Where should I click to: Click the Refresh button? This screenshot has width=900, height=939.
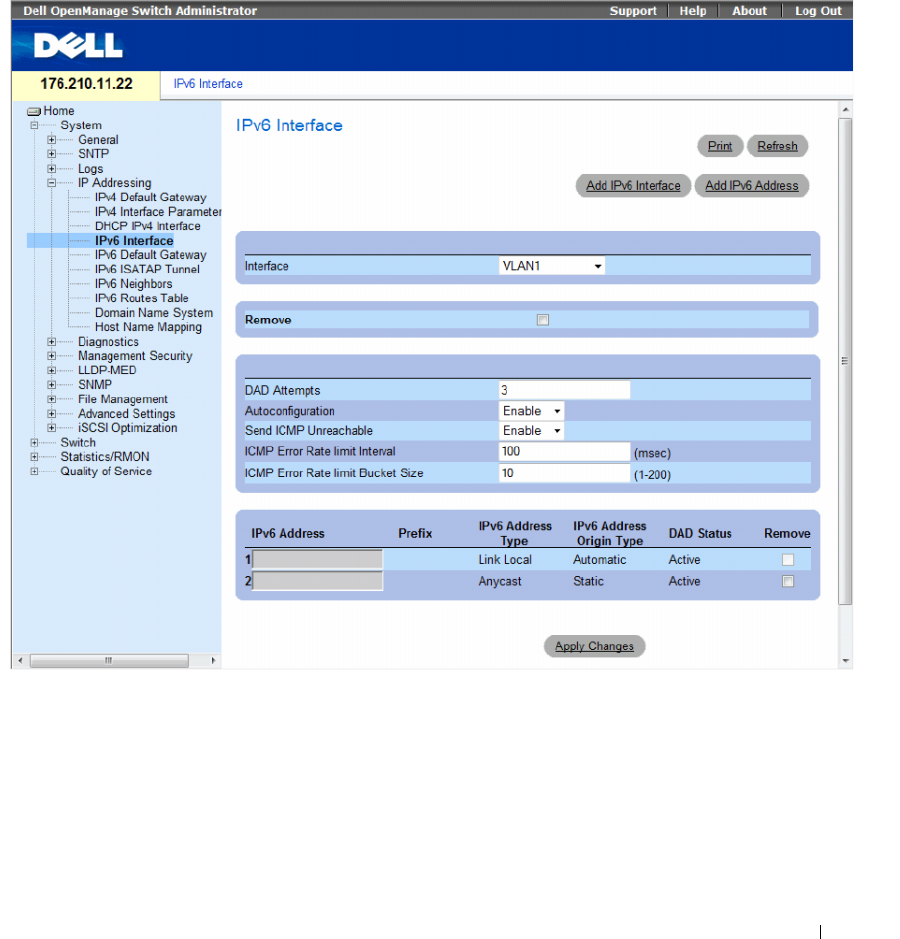coord(777,146)
